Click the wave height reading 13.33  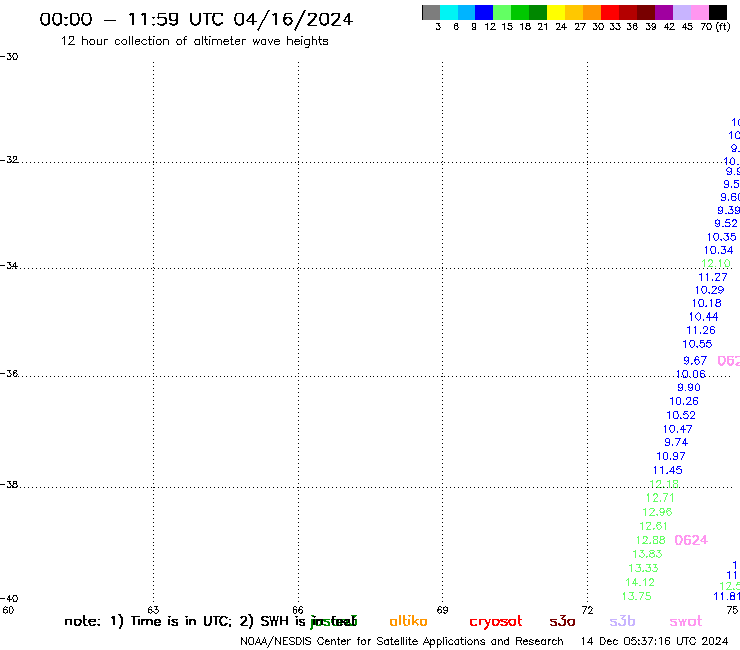coord(643,568)
